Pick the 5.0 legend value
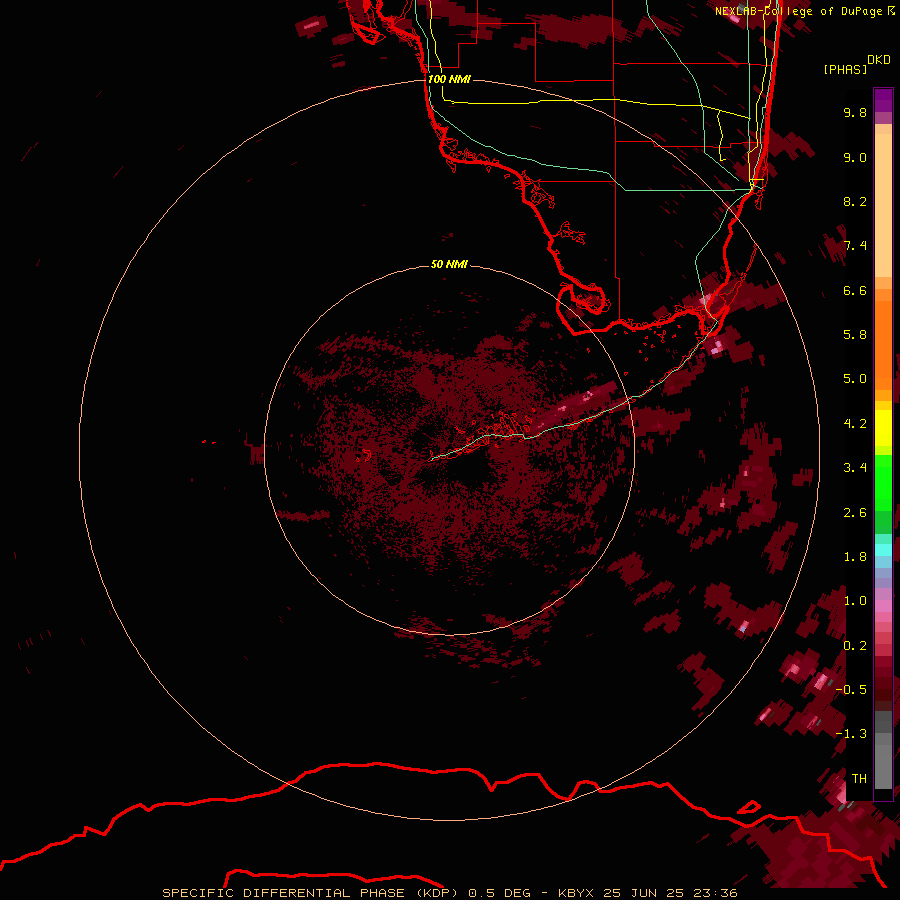900x900 pixels. (x=855, y=379)
